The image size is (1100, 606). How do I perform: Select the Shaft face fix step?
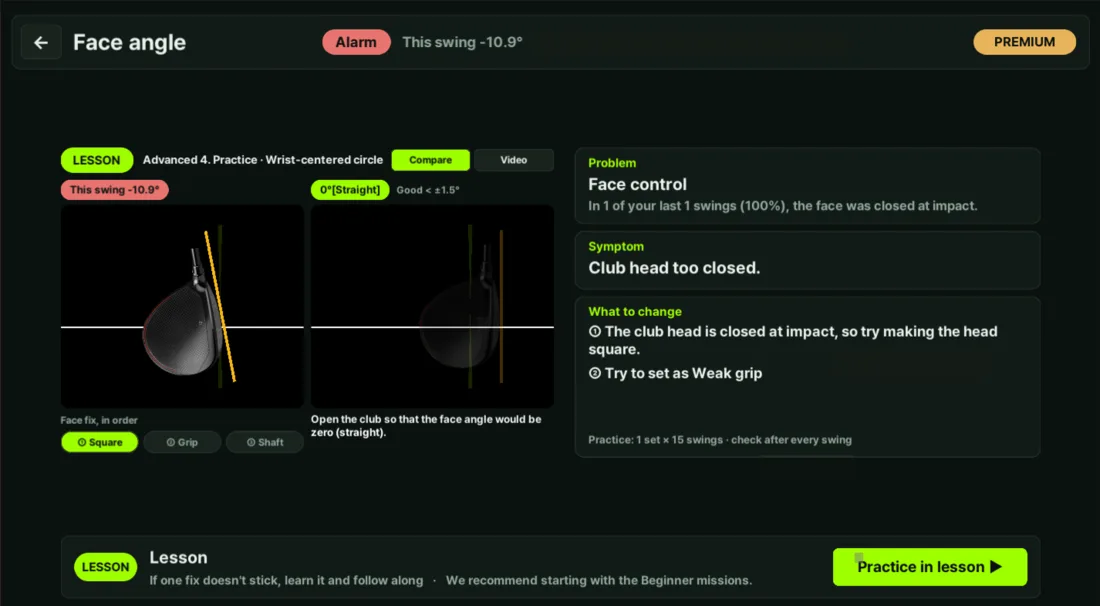point(264,442)
